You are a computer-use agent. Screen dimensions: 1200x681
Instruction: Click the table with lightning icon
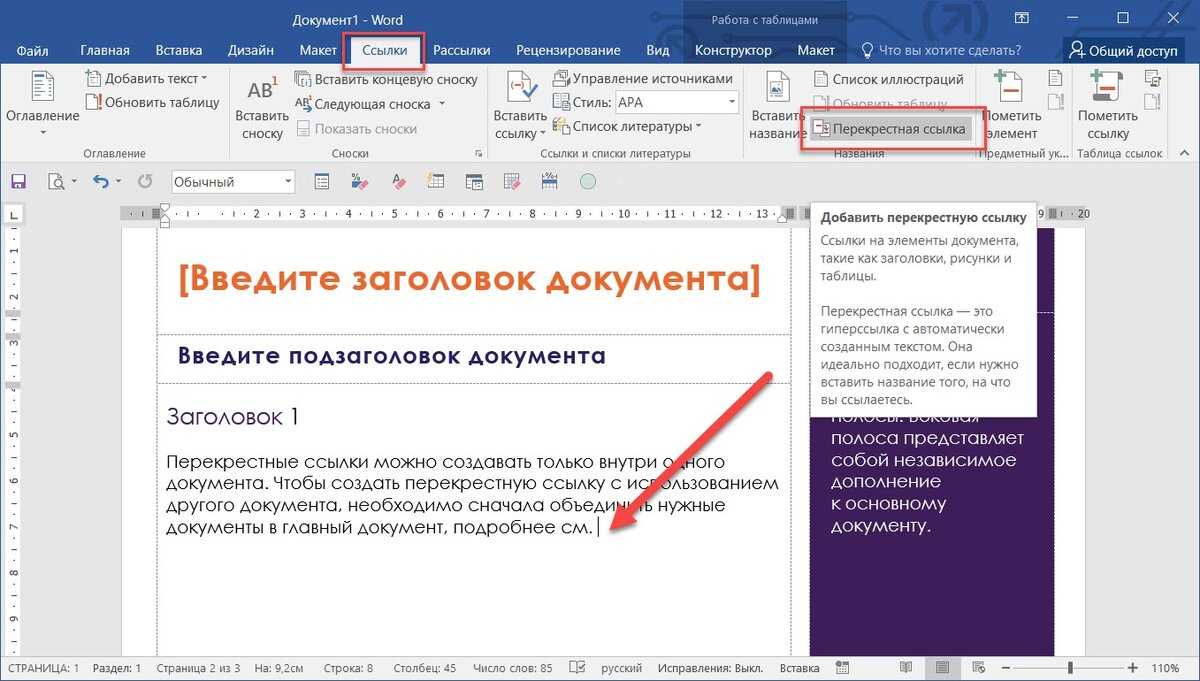(435, 182)
